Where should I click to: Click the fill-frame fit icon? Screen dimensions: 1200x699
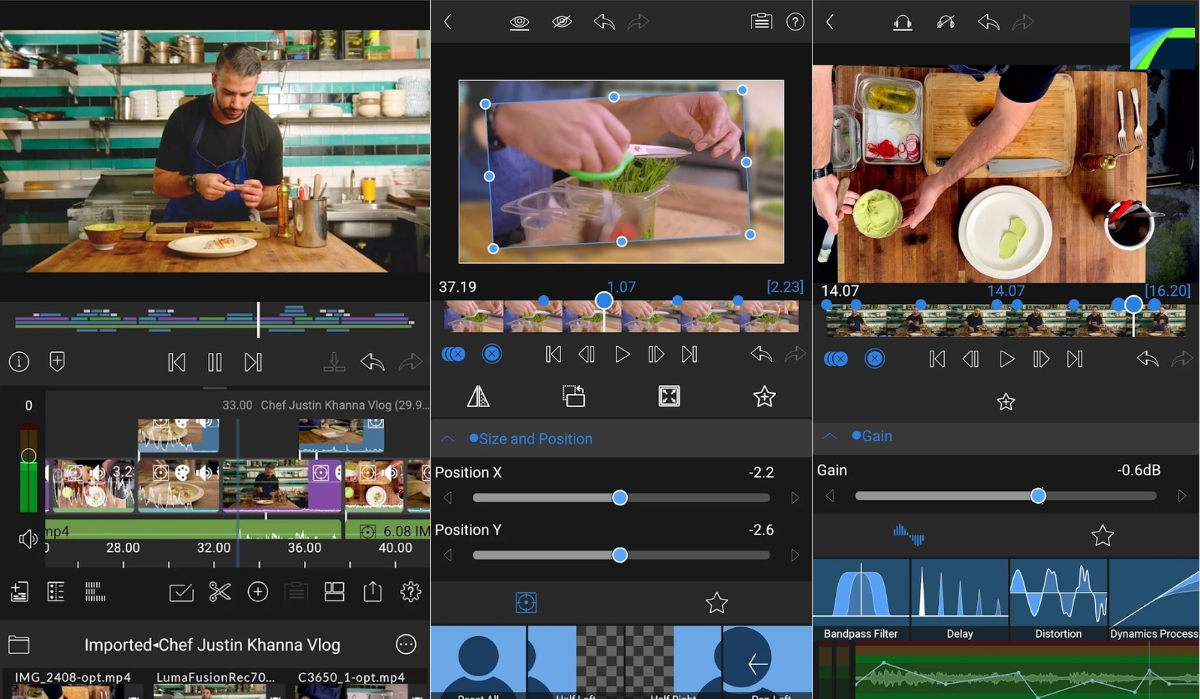tap(668, 396)
